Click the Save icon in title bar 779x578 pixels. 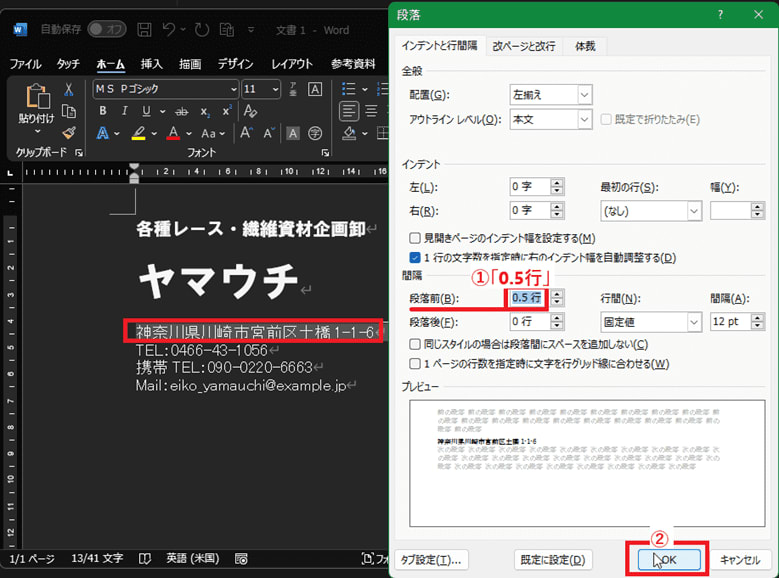145,29
